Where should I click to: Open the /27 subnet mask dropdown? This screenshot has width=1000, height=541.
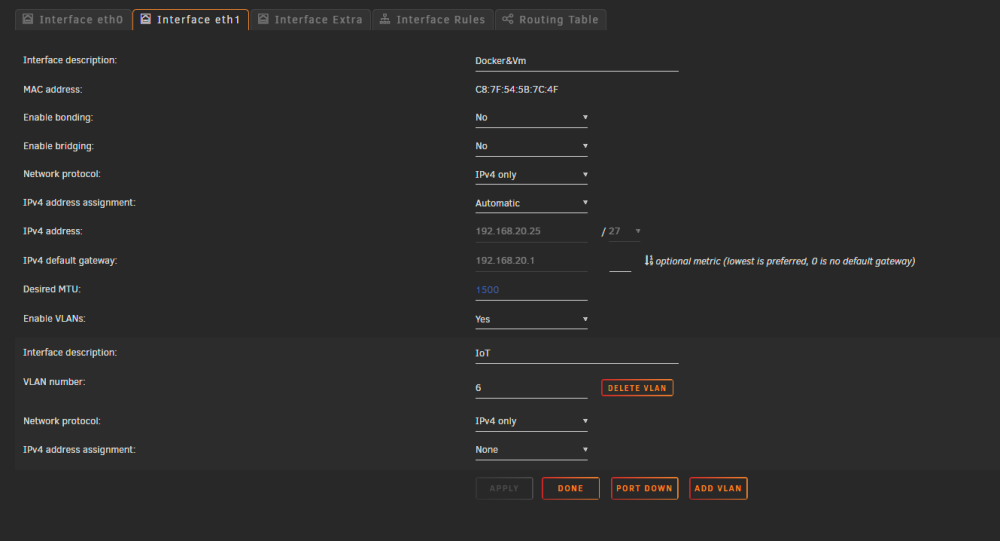pos(624,232)
